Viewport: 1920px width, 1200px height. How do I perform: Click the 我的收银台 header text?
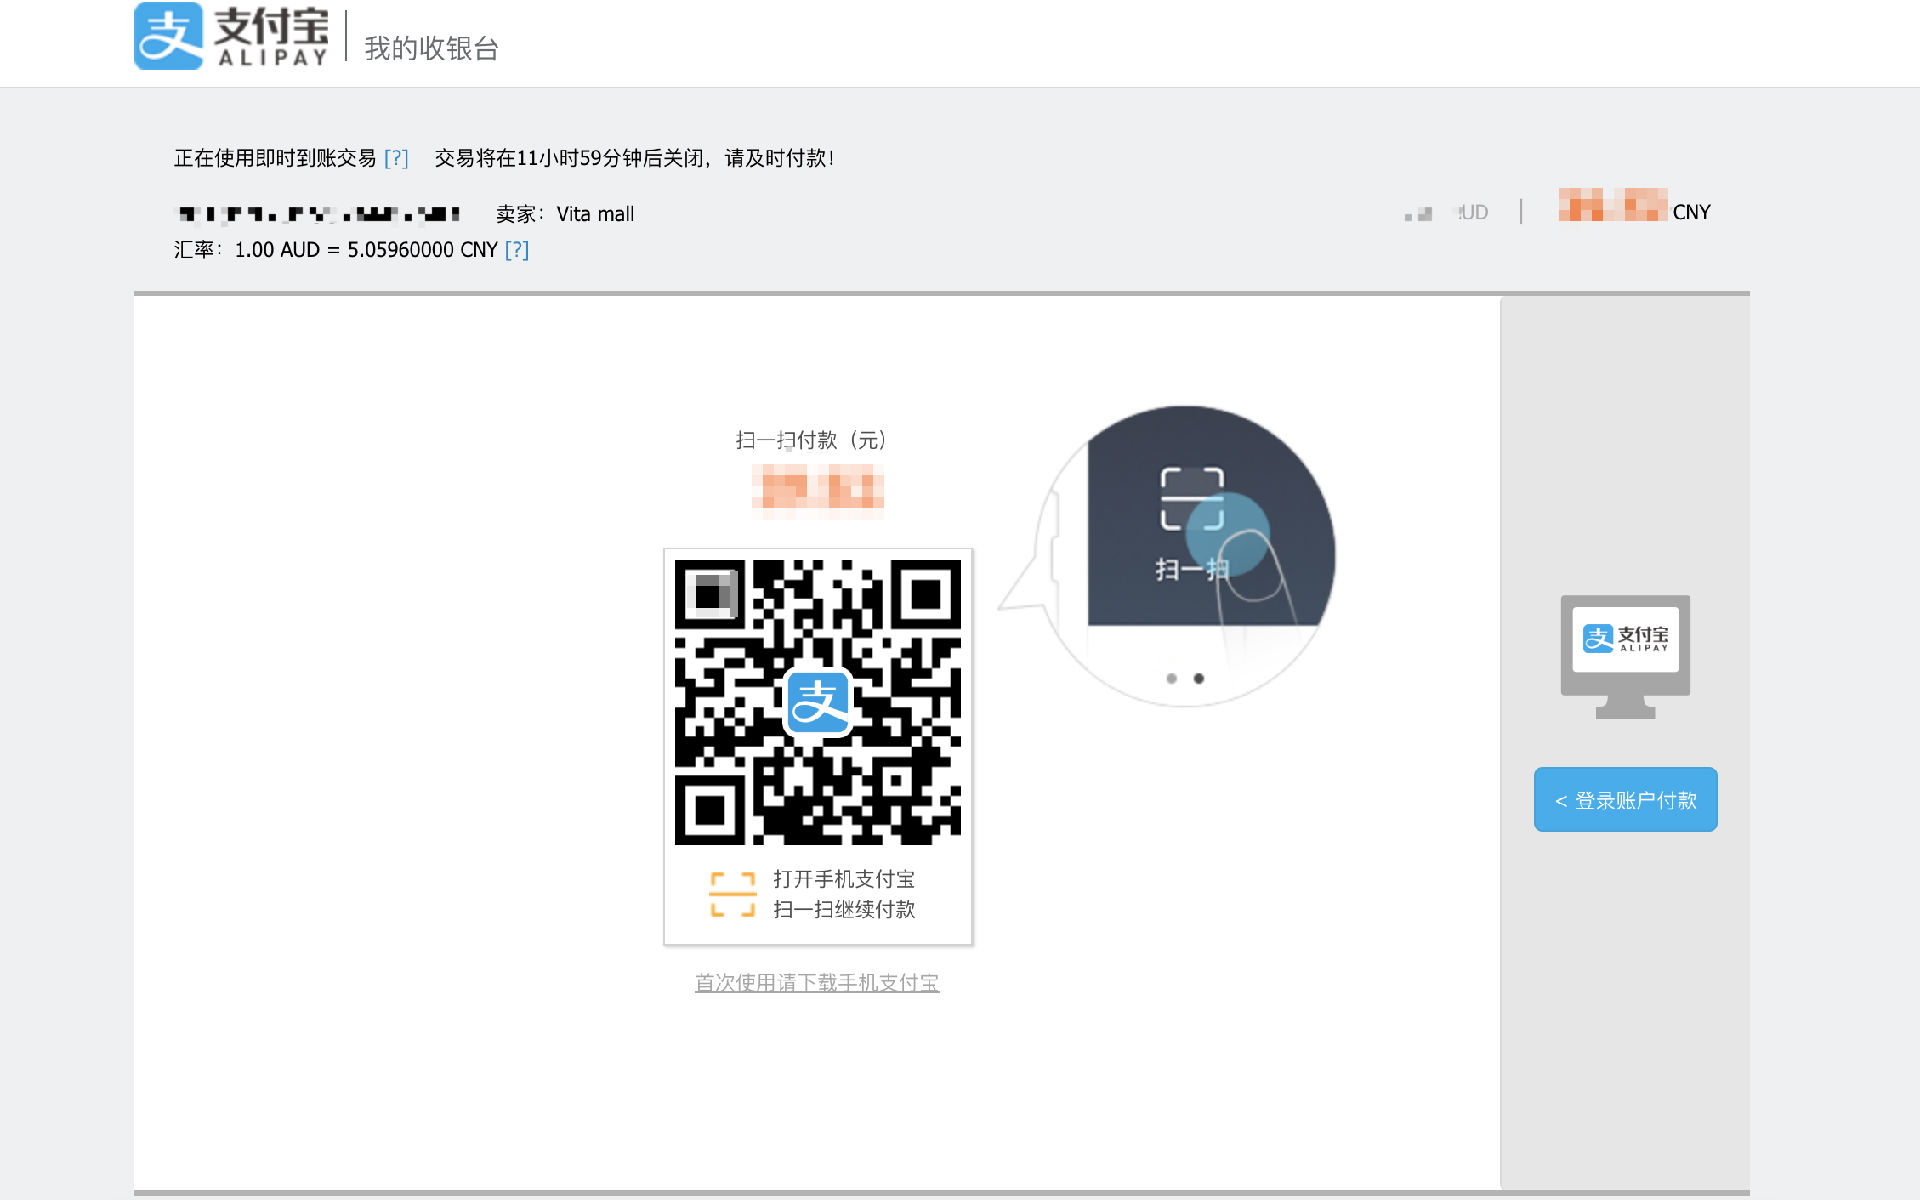432,48
